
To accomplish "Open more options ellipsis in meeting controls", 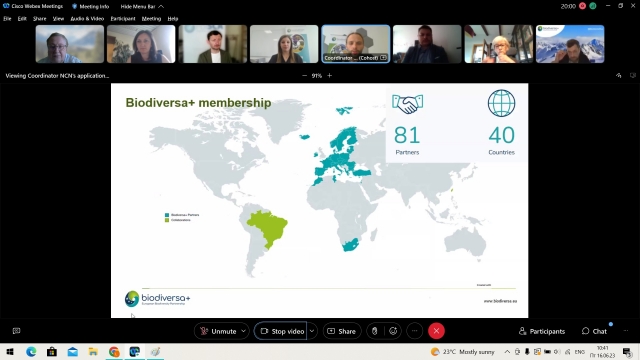I will point(414,331).
